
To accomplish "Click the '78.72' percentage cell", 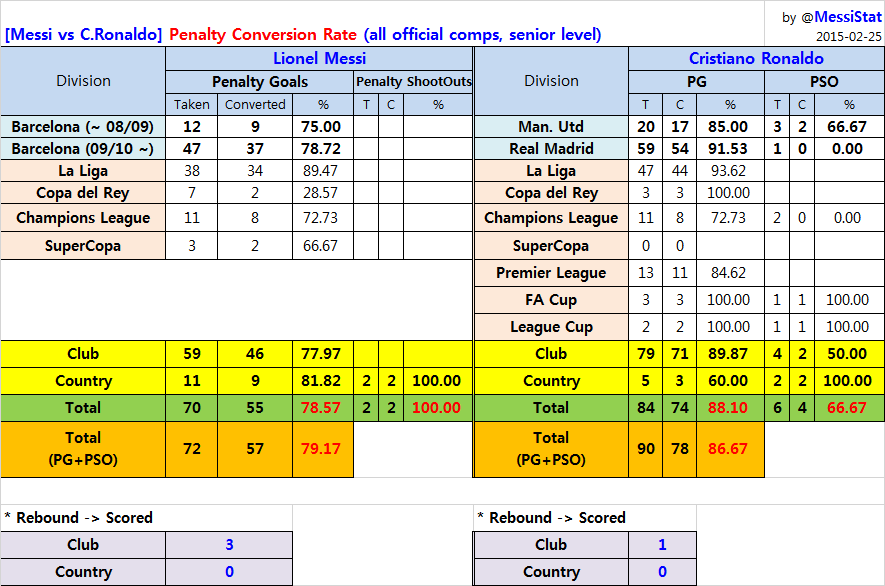I will coord(323,148).
